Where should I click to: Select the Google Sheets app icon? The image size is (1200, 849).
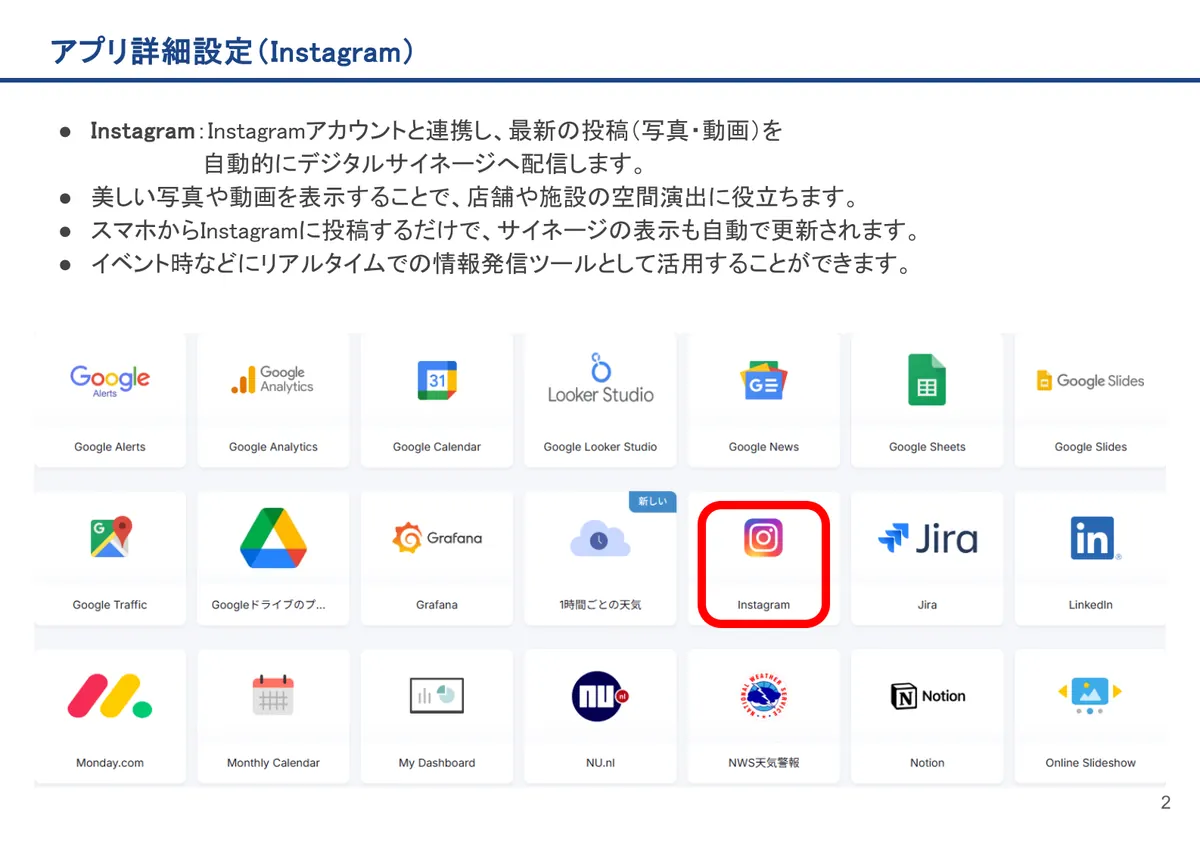pyautogui.click(x=927, y=380)
